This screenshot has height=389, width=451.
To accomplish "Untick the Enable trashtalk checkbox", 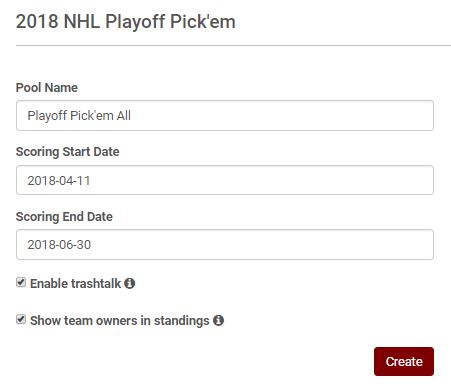I will tap(21, 282).
